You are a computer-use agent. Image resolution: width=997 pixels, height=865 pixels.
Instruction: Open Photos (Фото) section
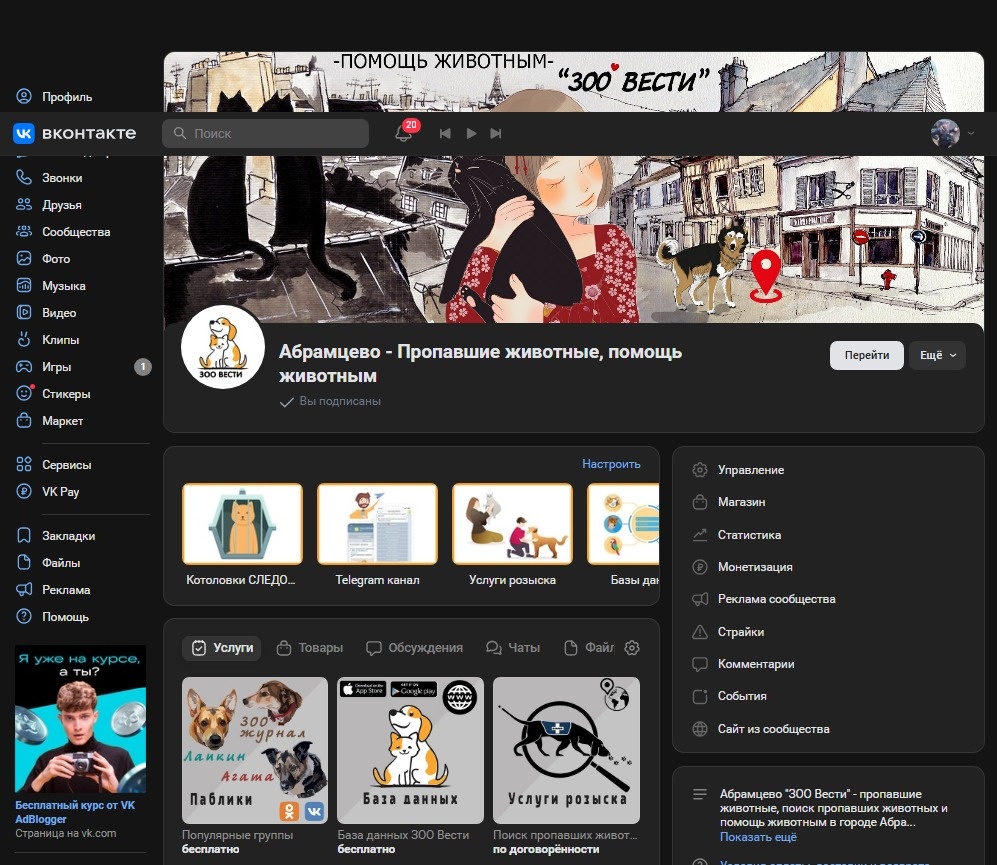point(43,258)
